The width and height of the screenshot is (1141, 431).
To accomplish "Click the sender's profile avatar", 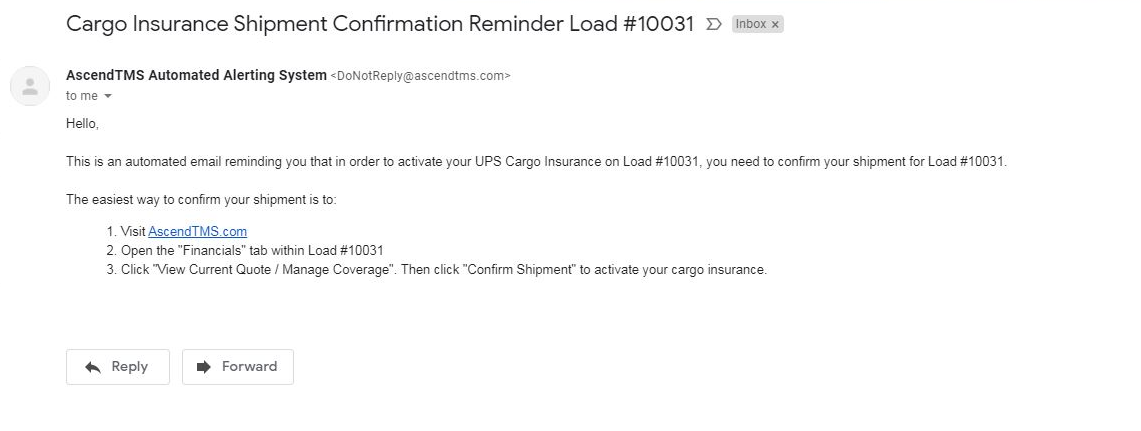I will (x=30, y=86).
